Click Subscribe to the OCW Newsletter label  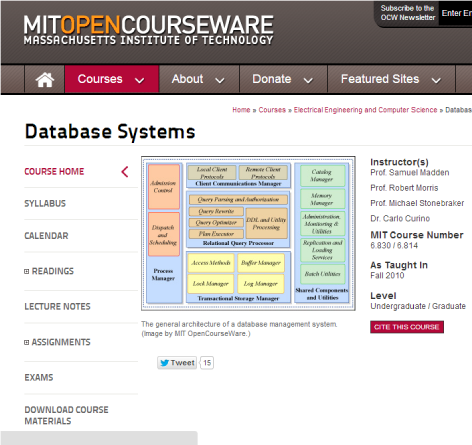tap(408, 13)
